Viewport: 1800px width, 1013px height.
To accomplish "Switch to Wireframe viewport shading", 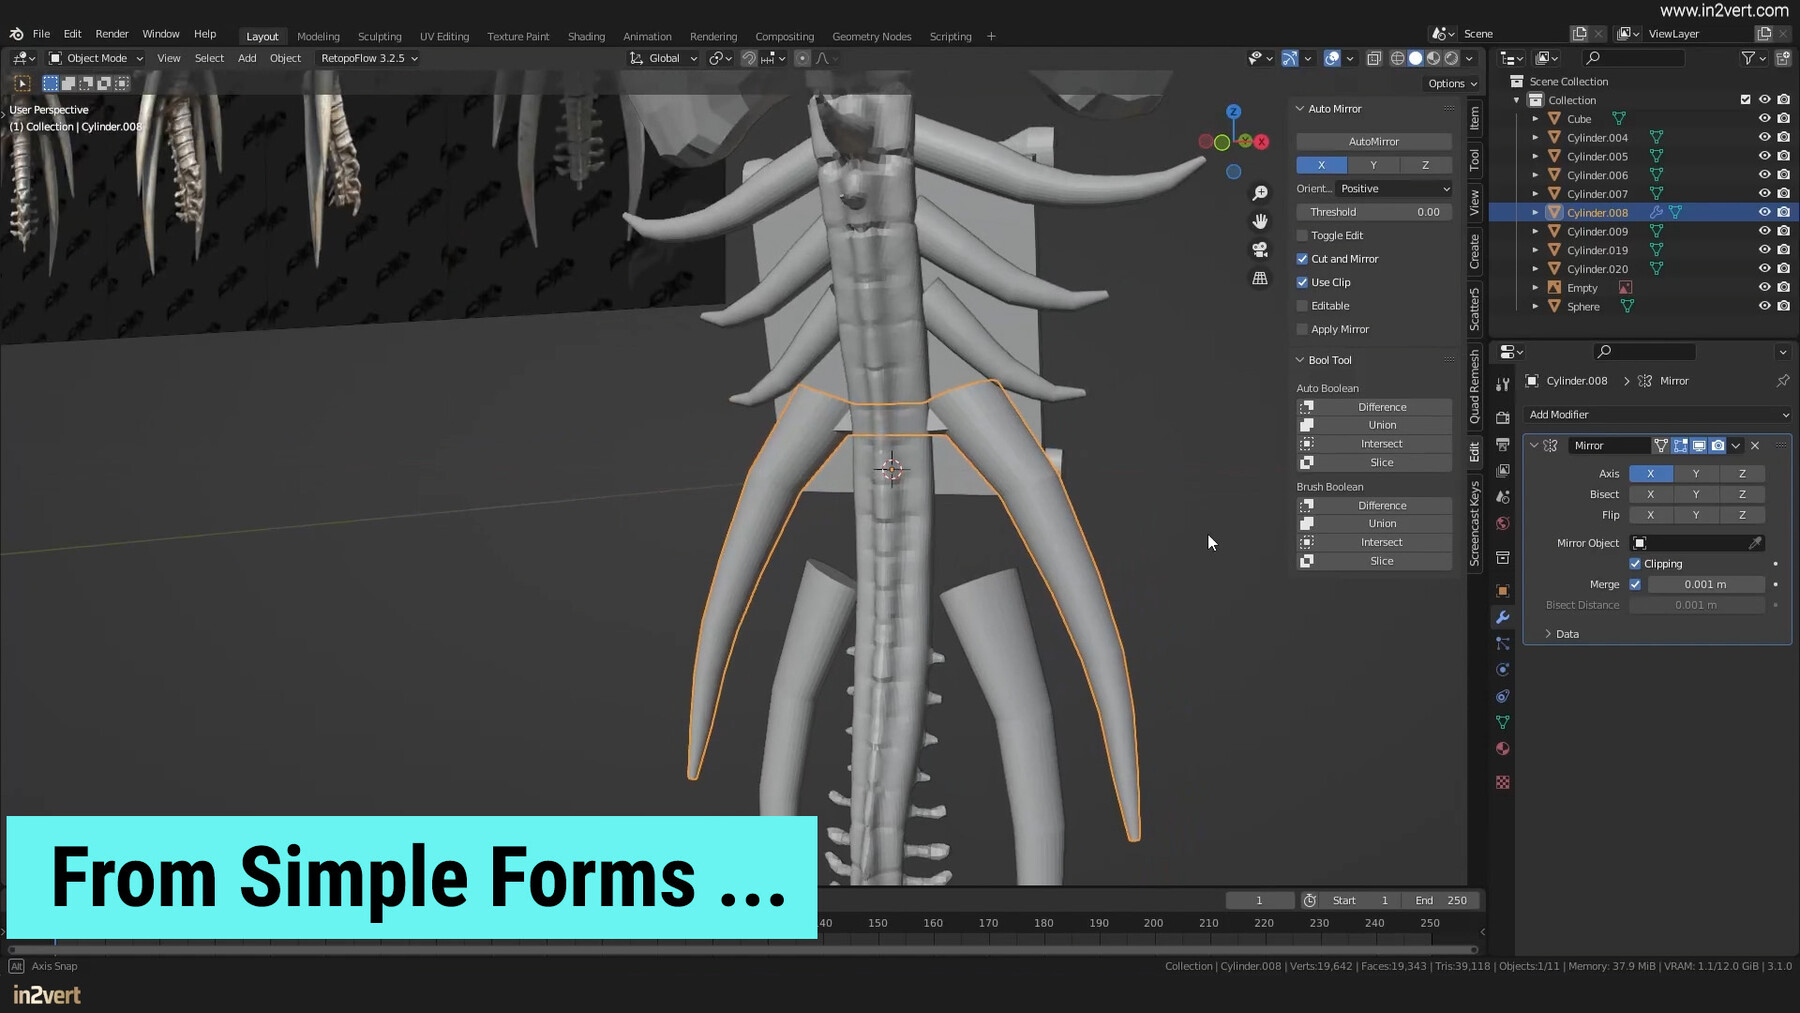I will pyautogui.click(x=1397, y=58).
